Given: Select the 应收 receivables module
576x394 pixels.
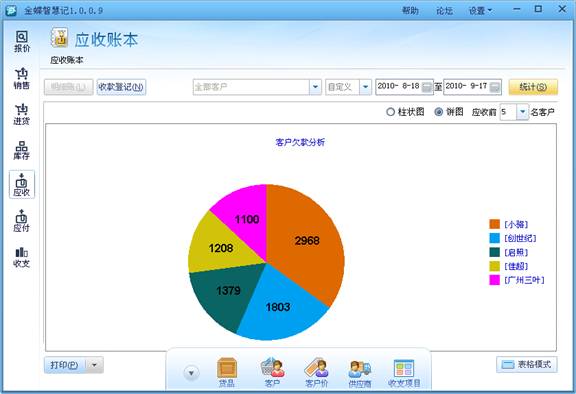Looking at the screenshot, I should (22, 184).
